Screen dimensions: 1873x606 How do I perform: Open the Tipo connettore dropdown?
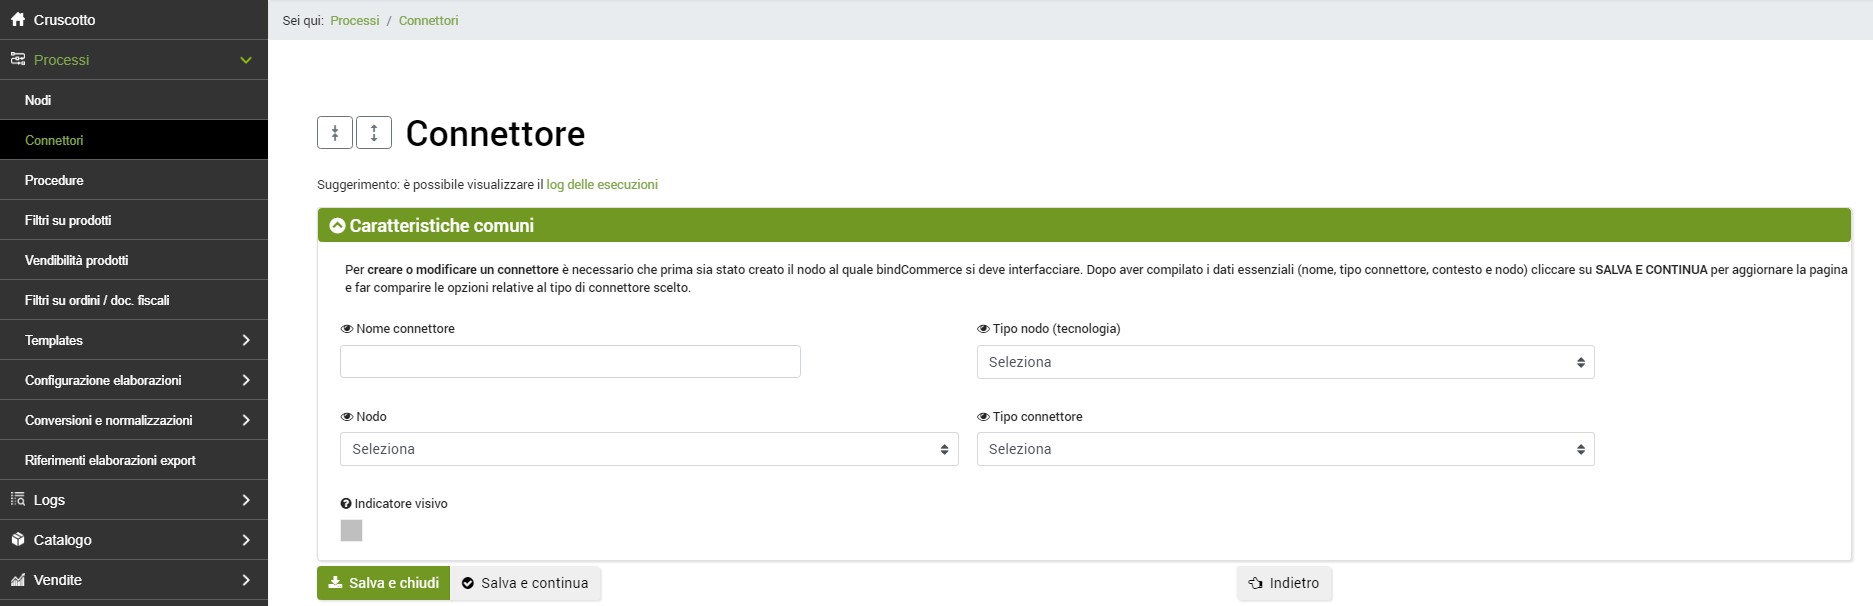(1285, 449)
